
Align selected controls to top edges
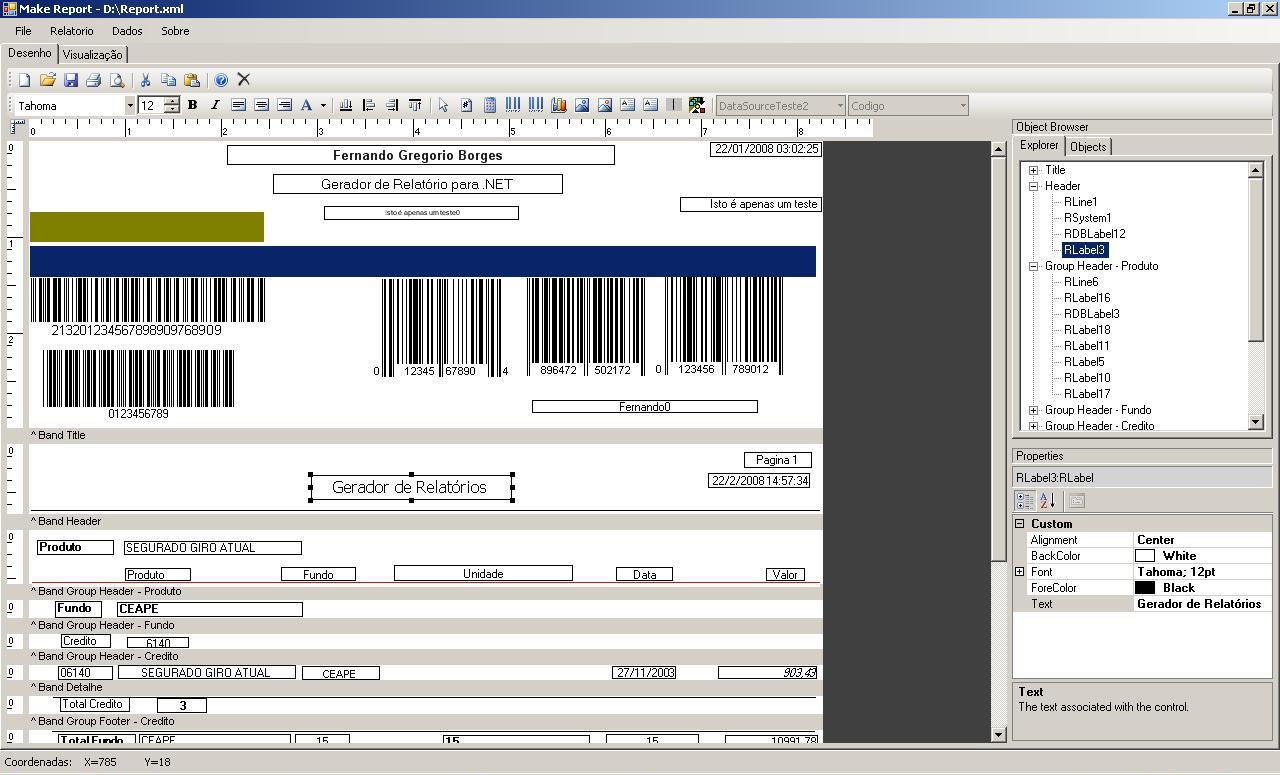tap(415, 105)
